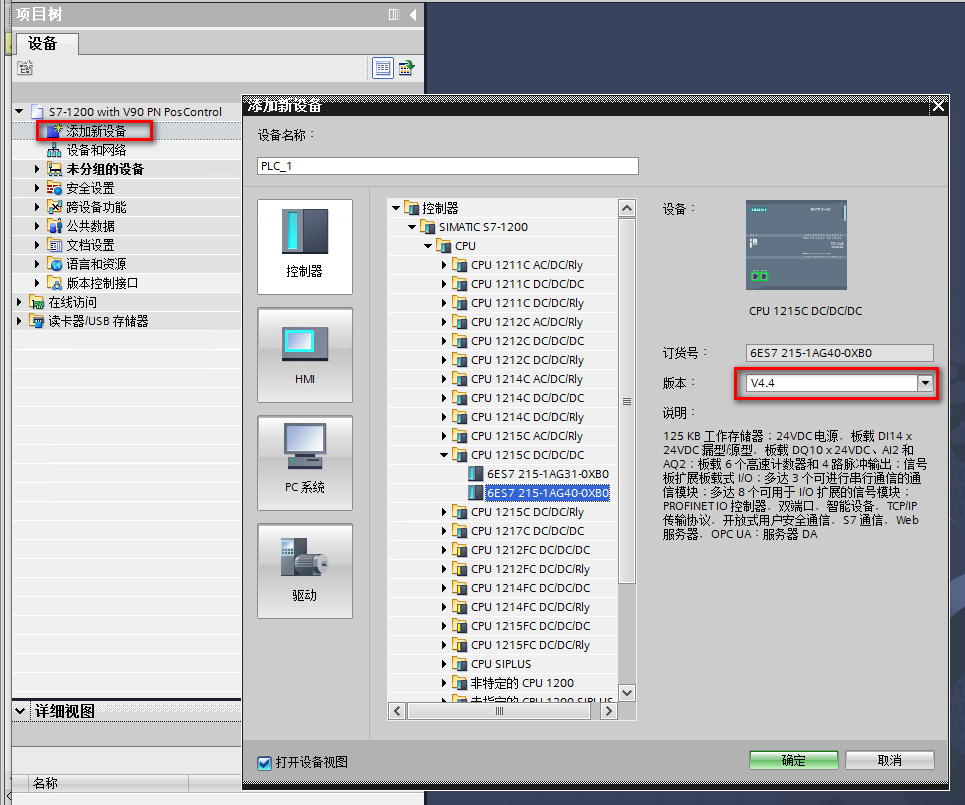The height and width of the screenshot is (805, 965).
Task: Confirm with the 确定 button
Action: coord(793,760)
